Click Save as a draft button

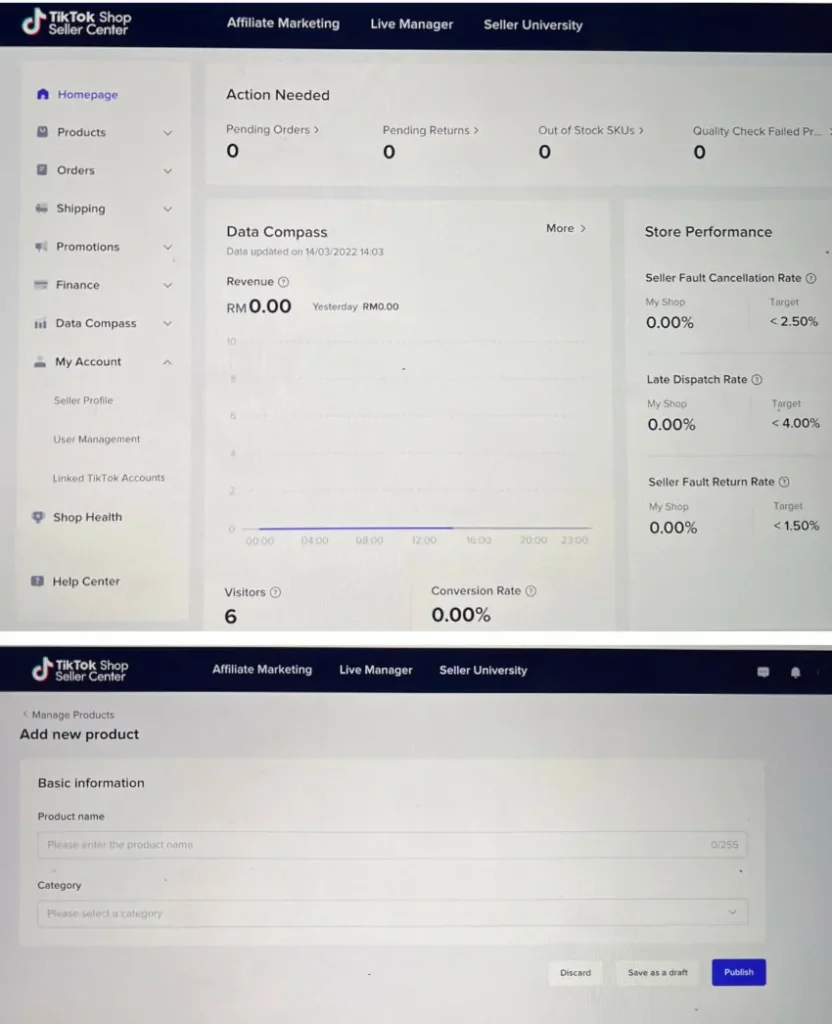point(657,972)
